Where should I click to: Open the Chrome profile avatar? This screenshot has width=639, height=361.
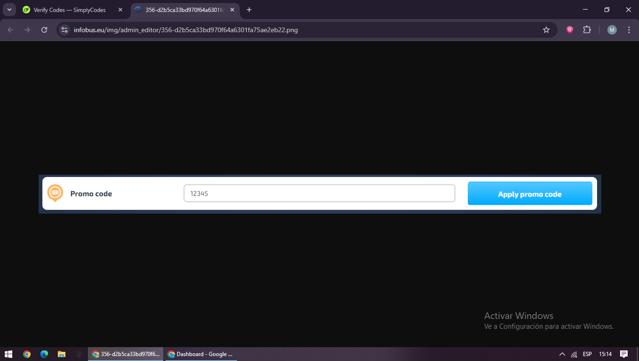pos(612,29)
